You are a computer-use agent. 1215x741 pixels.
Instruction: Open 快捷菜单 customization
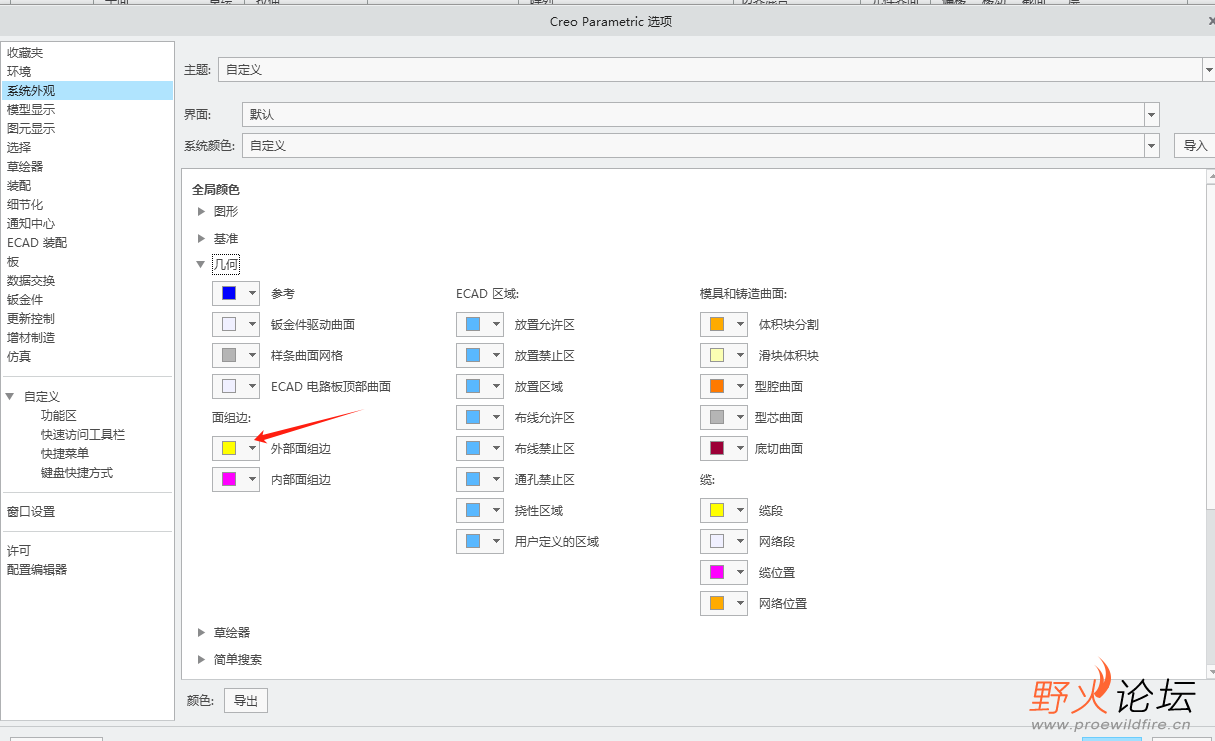65,454
